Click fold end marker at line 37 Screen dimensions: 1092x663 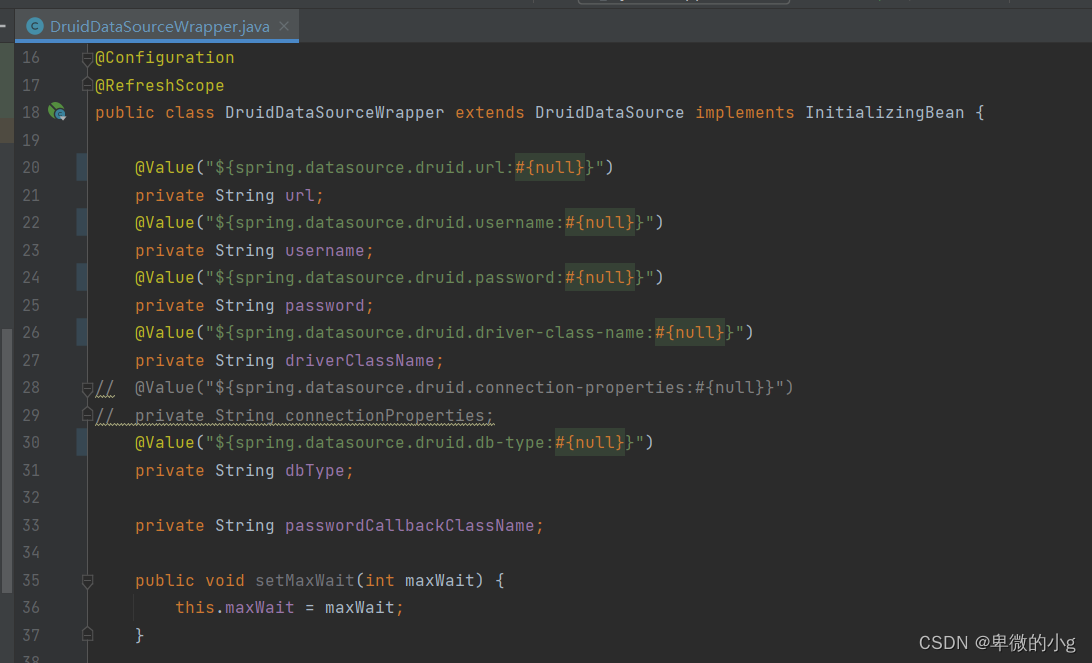point(87,634)
